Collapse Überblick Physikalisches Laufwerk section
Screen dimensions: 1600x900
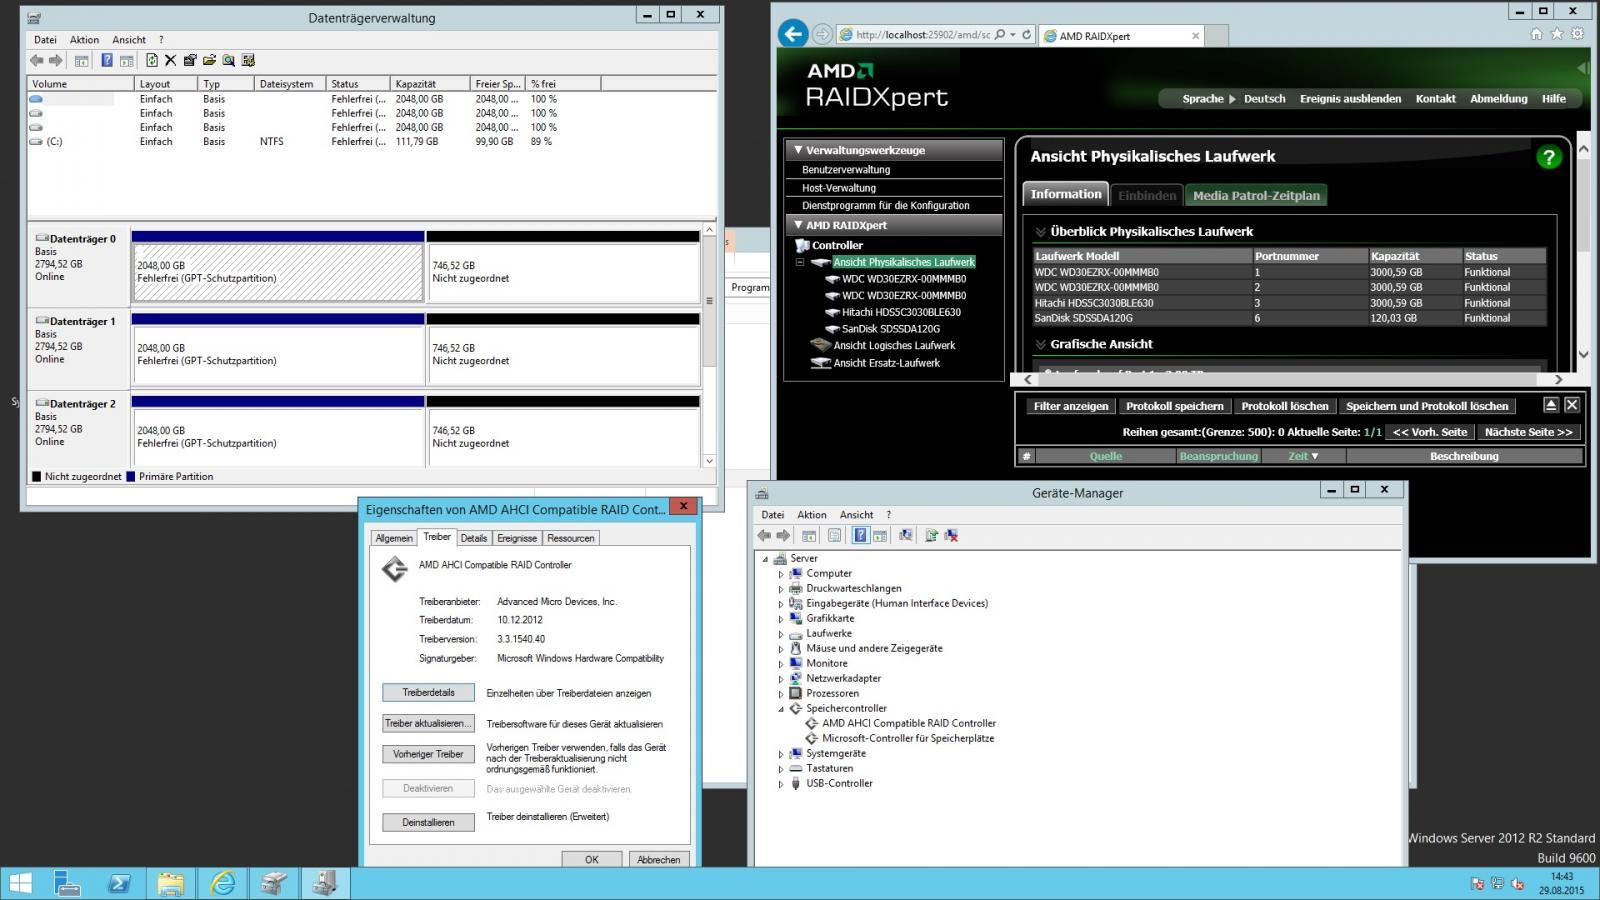click(1041, 232)
